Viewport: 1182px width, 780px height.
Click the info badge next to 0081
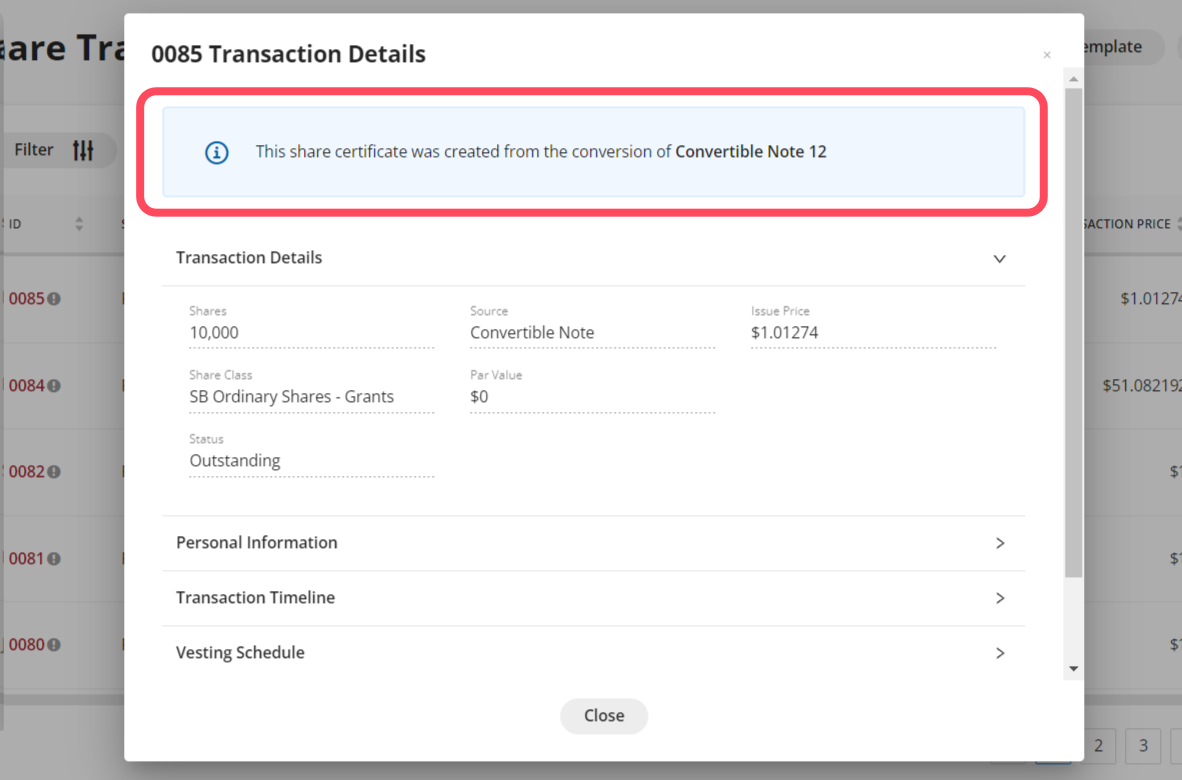54,559
